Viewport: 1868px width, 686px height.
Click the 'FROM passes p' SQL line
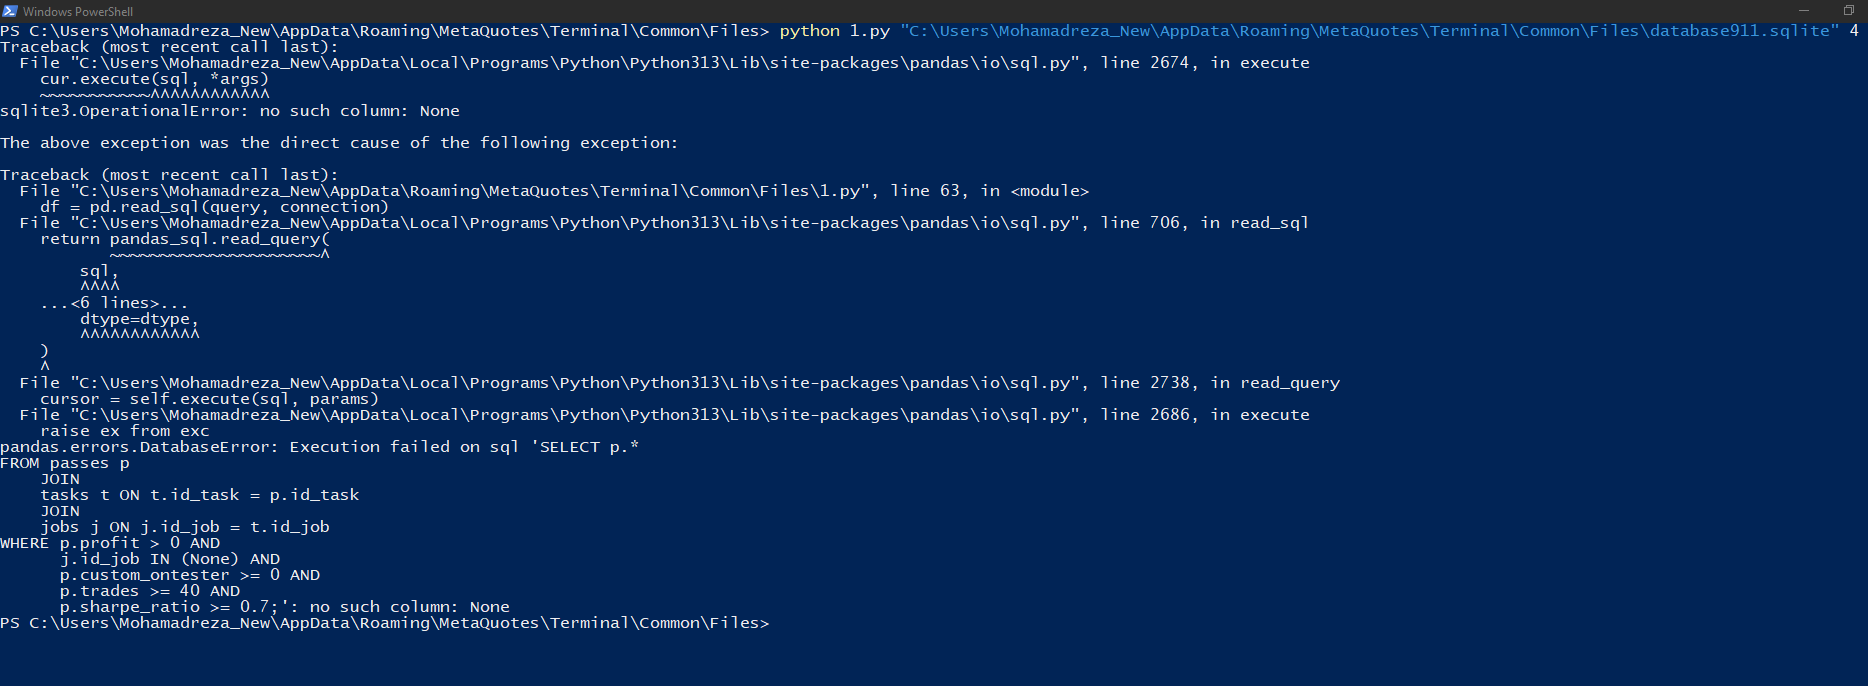point(64,463)
